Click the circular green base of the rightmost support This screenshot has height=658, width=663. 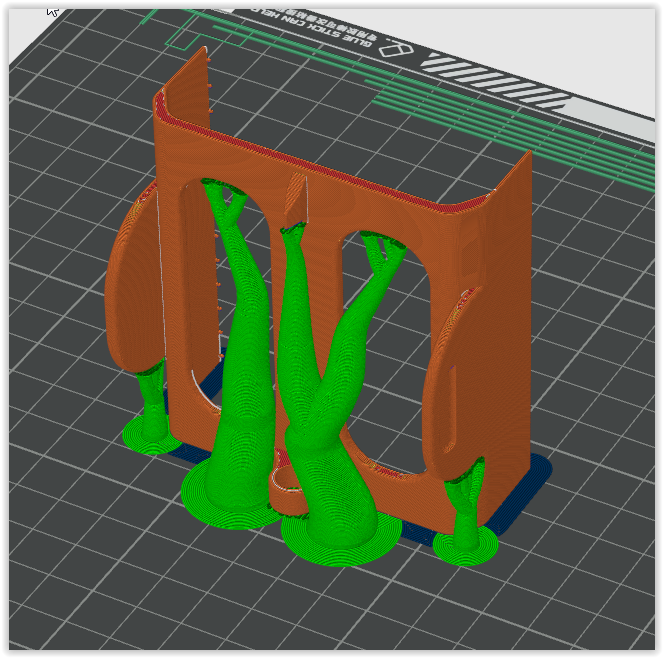tap(465, 546)
